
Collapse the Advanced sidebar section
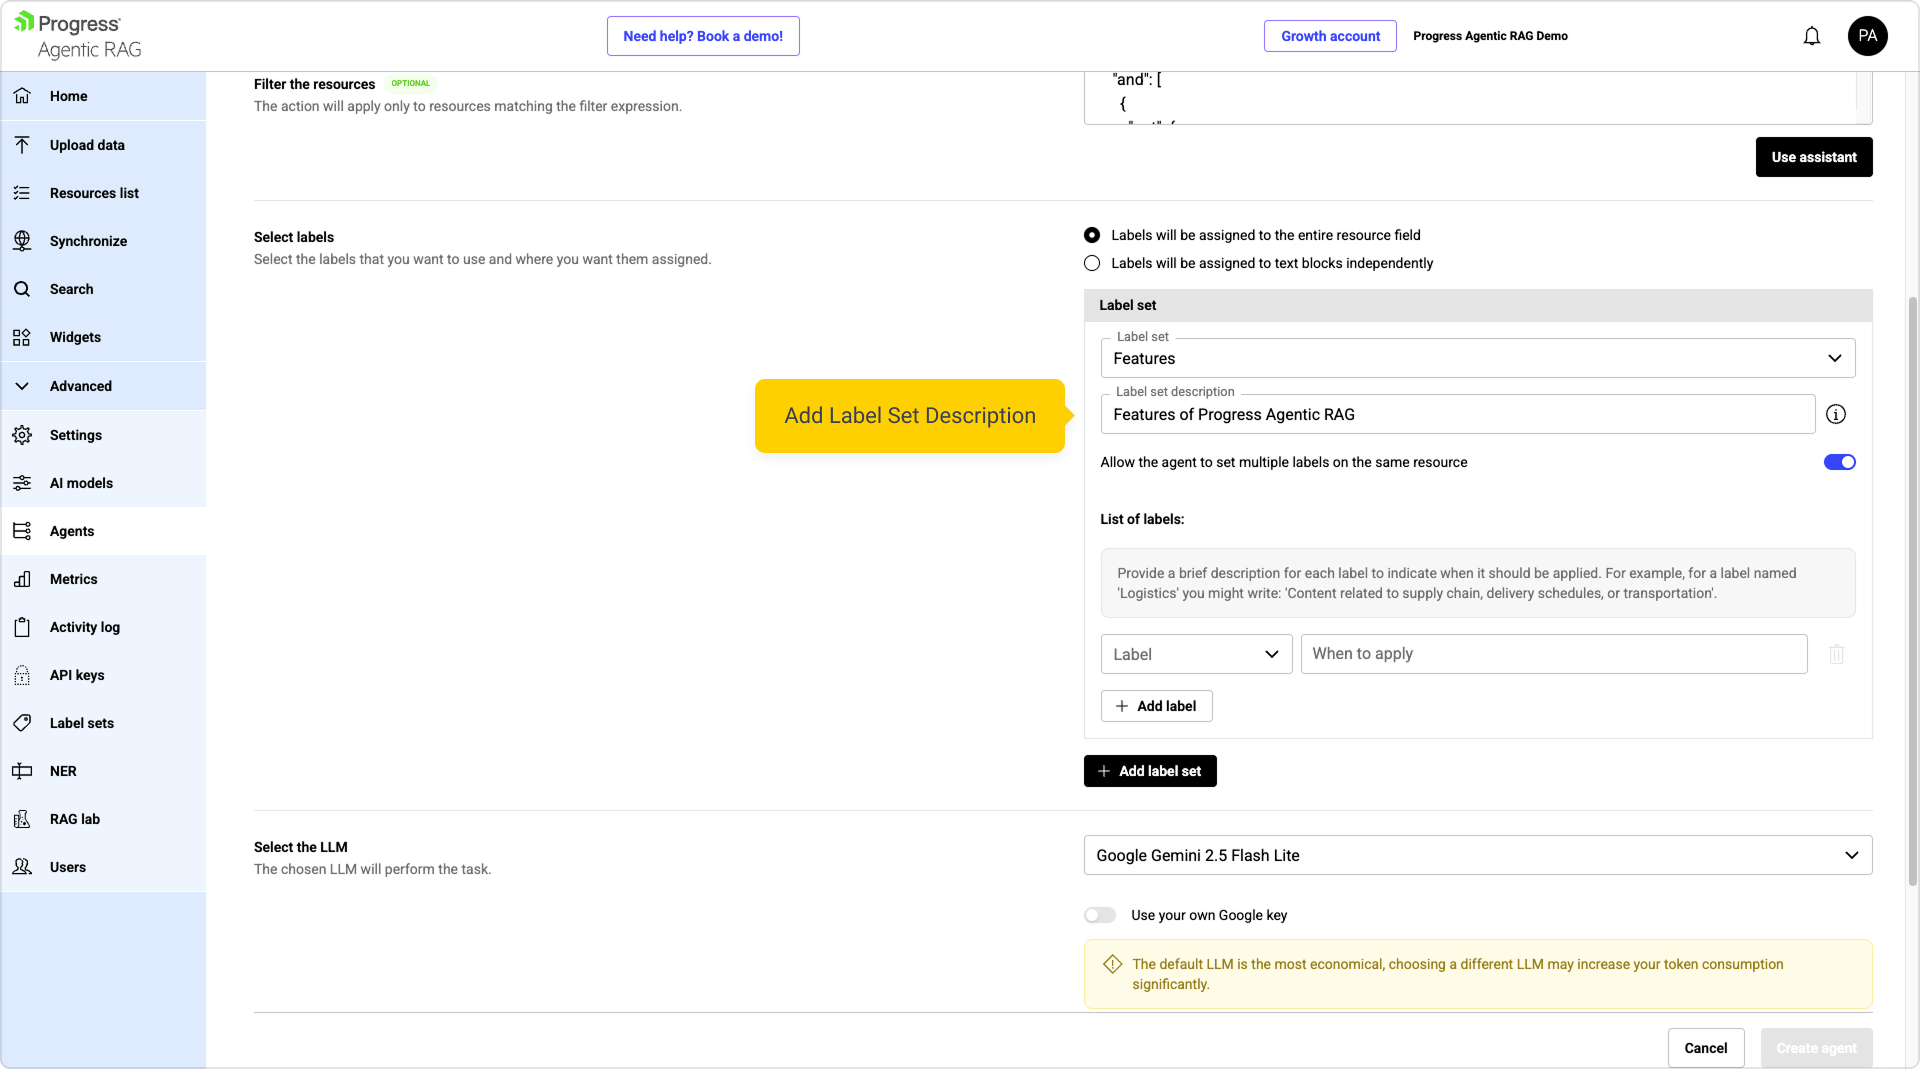[x=81, y=386]
